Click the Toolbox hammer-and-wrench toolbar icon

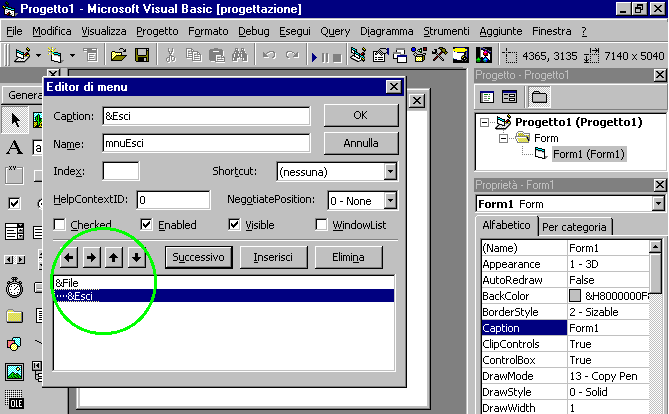tap(440, 55)
